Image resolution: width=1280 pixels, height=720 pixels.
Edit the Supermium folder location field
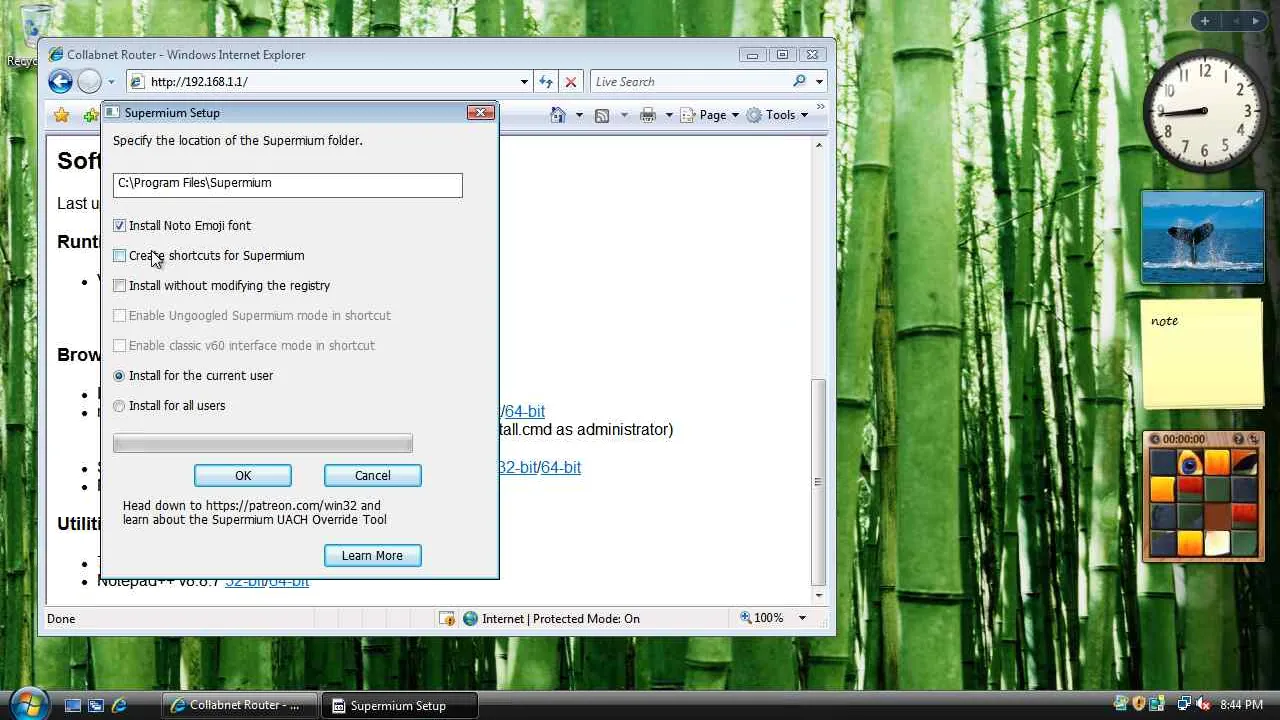[x=288, y=185]
